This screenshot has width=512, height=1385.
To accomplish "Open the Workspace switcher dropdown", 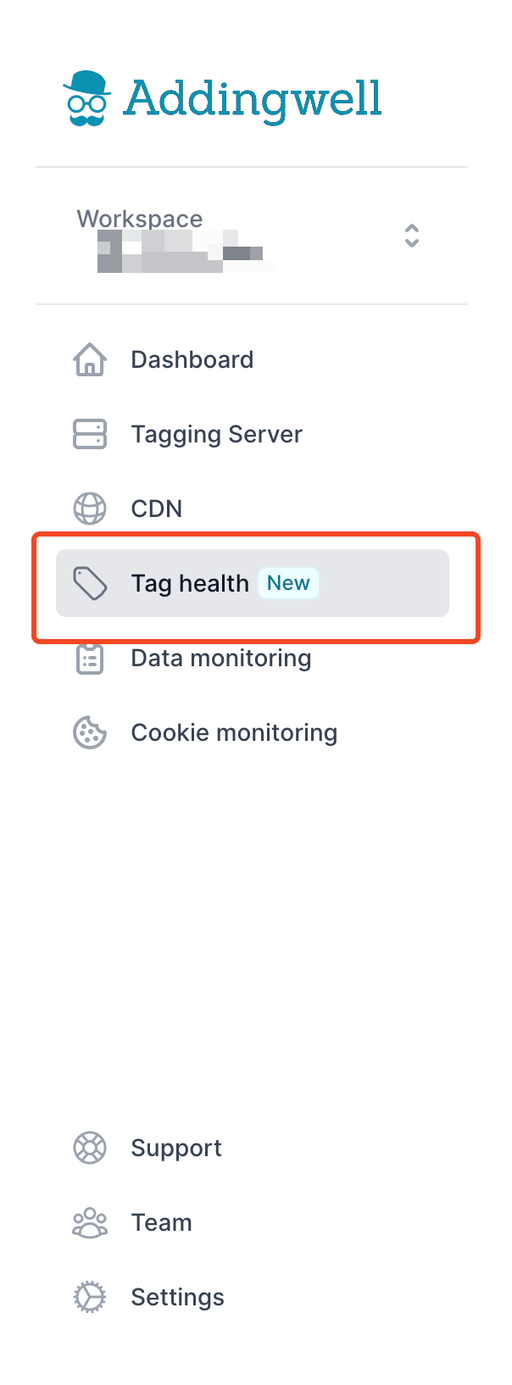I will 252,236.
